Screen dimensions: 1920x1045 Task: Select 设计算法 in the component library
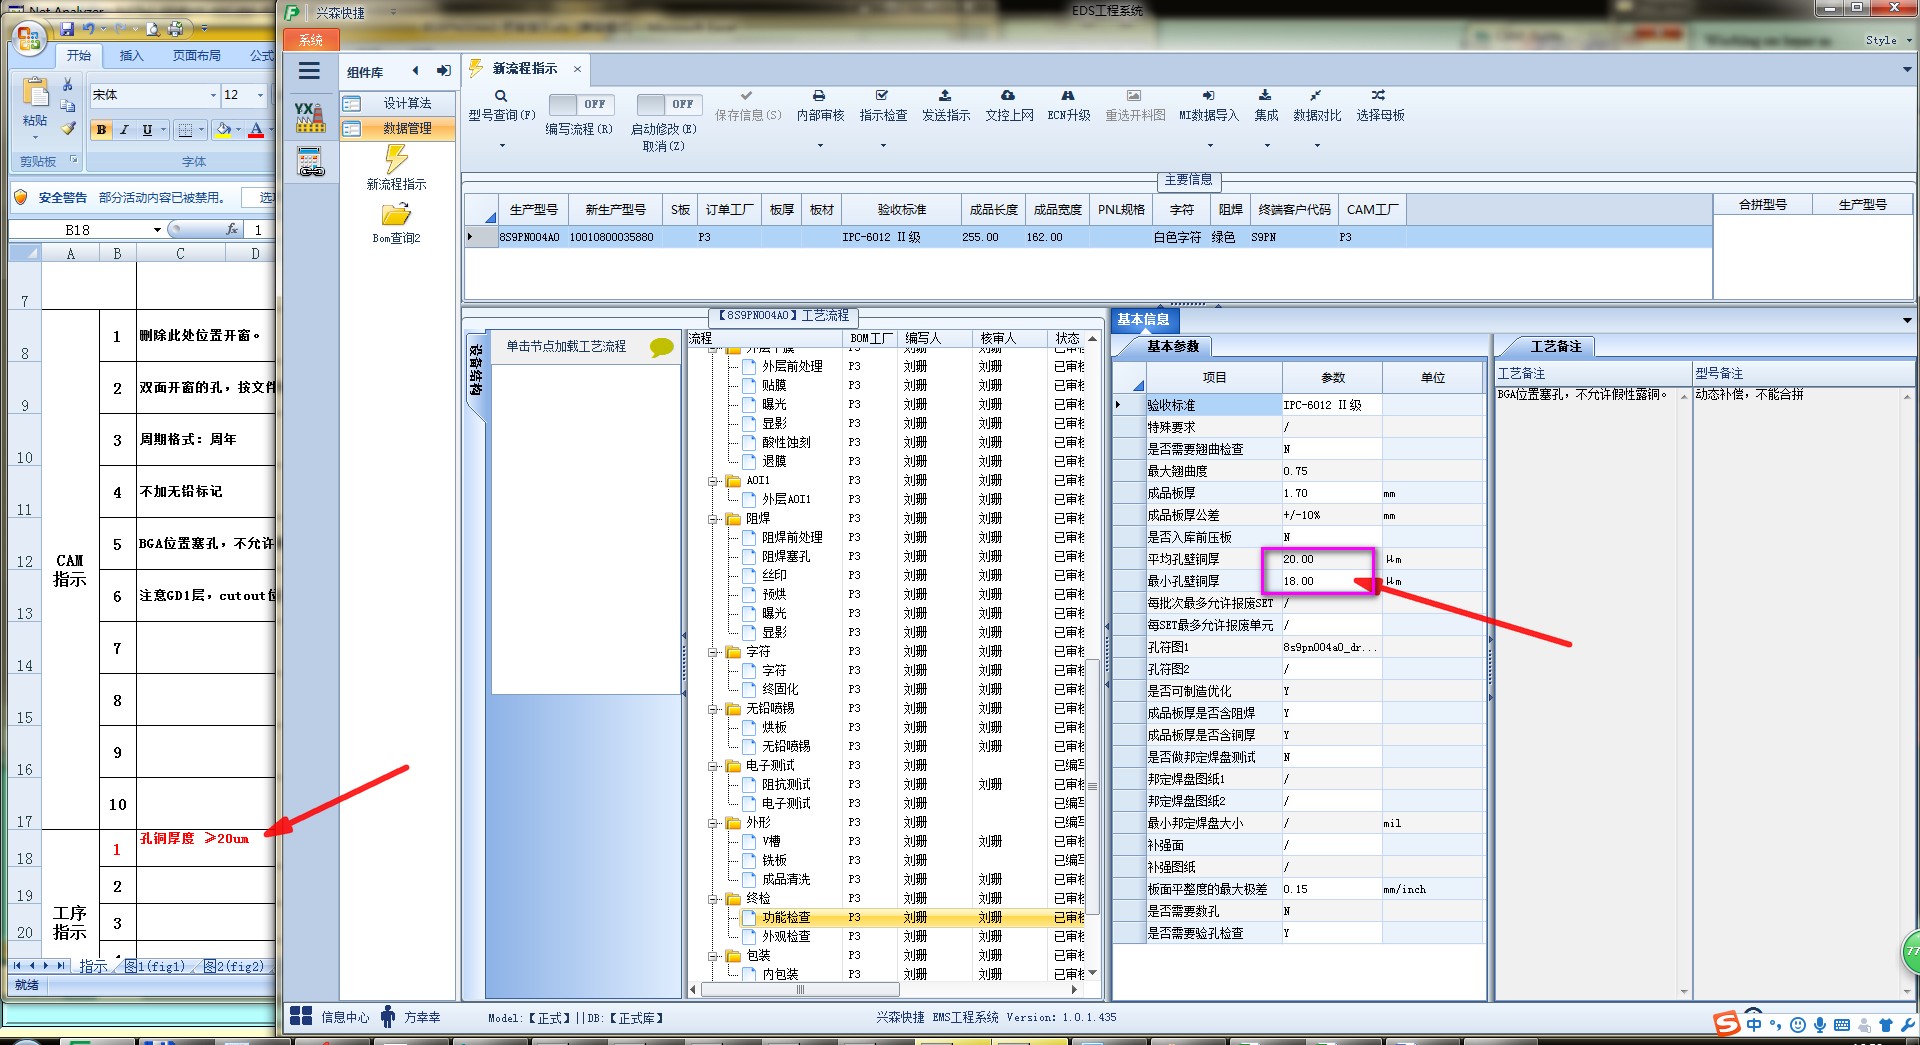click(x=398, y=103)
